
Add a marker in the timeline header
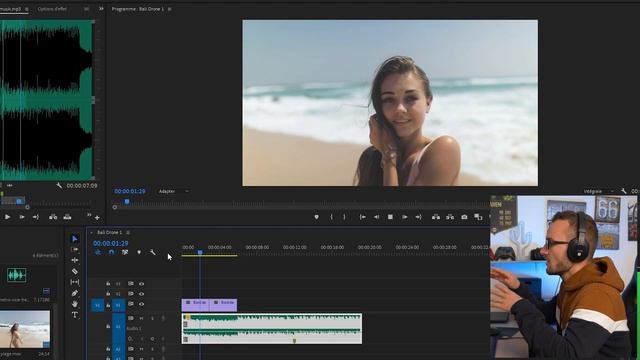click(139, 253)
